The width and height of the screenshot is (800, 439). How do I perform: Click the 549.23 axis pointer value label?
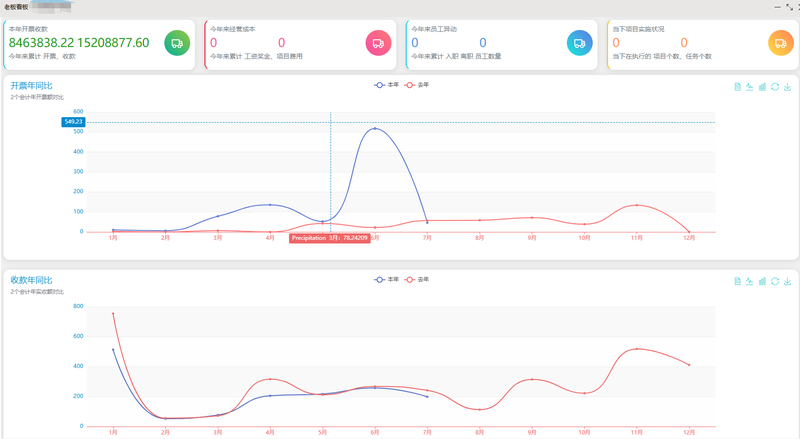point(73,122)
